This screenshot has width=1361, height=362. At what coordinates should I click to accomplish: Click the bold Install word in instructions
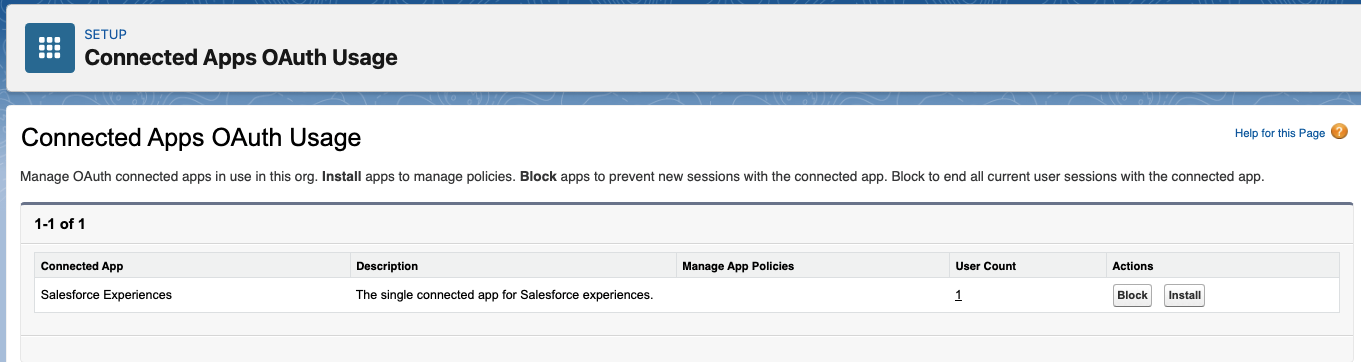[x=342, y=177]
